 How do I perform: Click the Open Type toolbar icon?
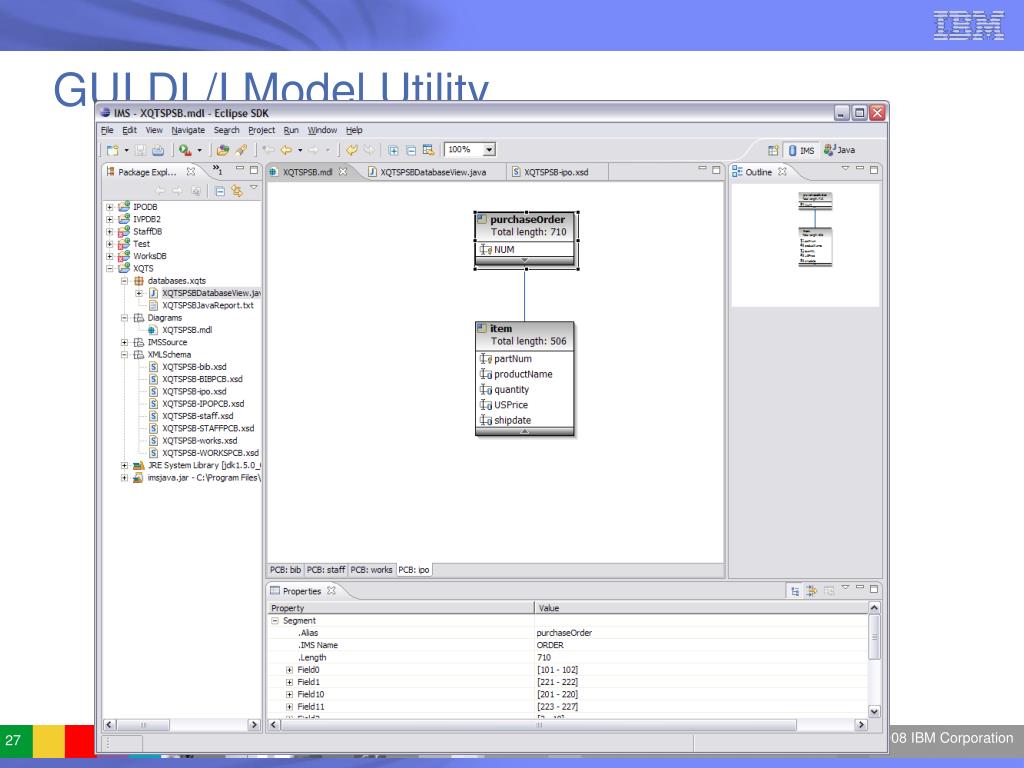[x=223, y=150]
